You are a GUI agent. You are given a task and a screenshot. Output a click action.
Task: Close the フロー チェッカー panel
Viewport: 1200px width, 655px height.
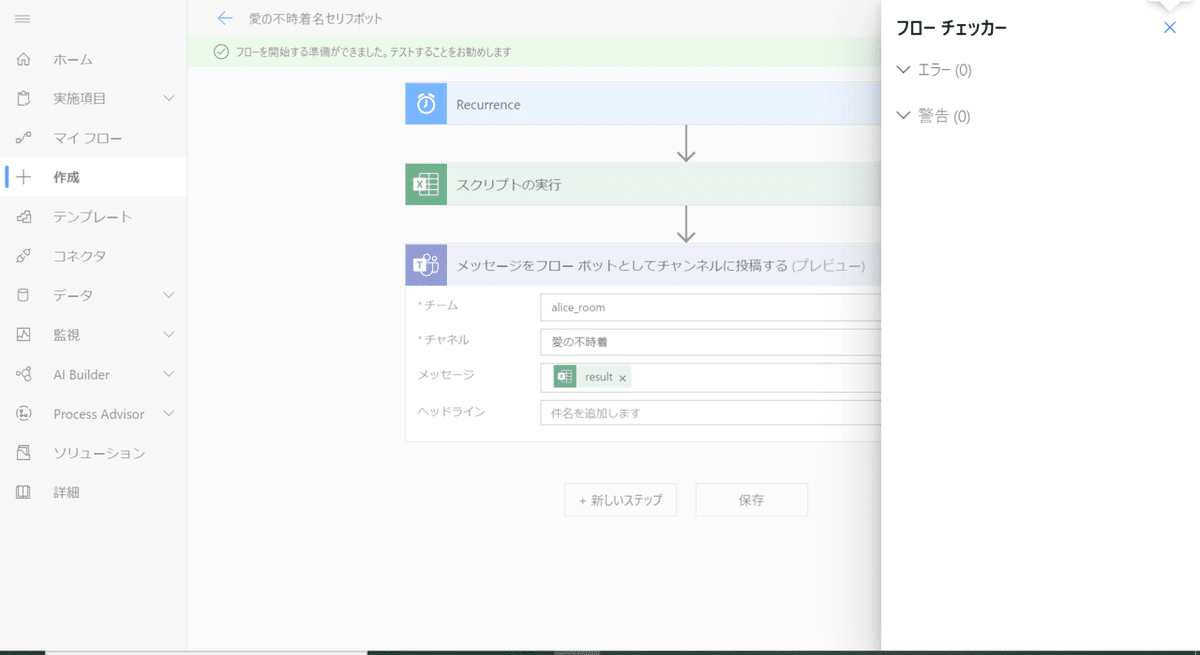click(1170, 28)
